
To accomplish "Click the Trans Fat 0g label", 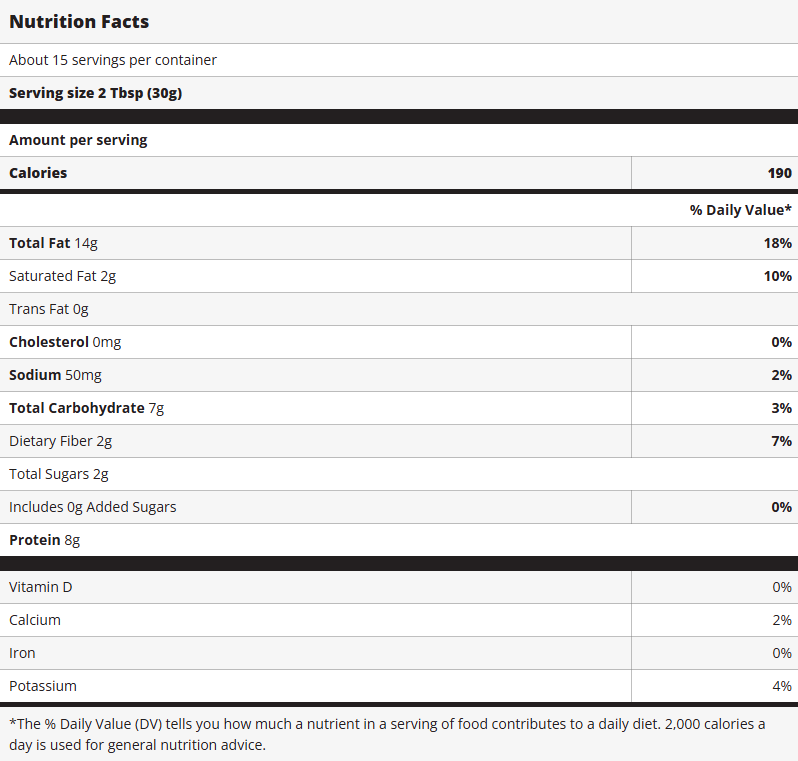I will coord(49,309).
